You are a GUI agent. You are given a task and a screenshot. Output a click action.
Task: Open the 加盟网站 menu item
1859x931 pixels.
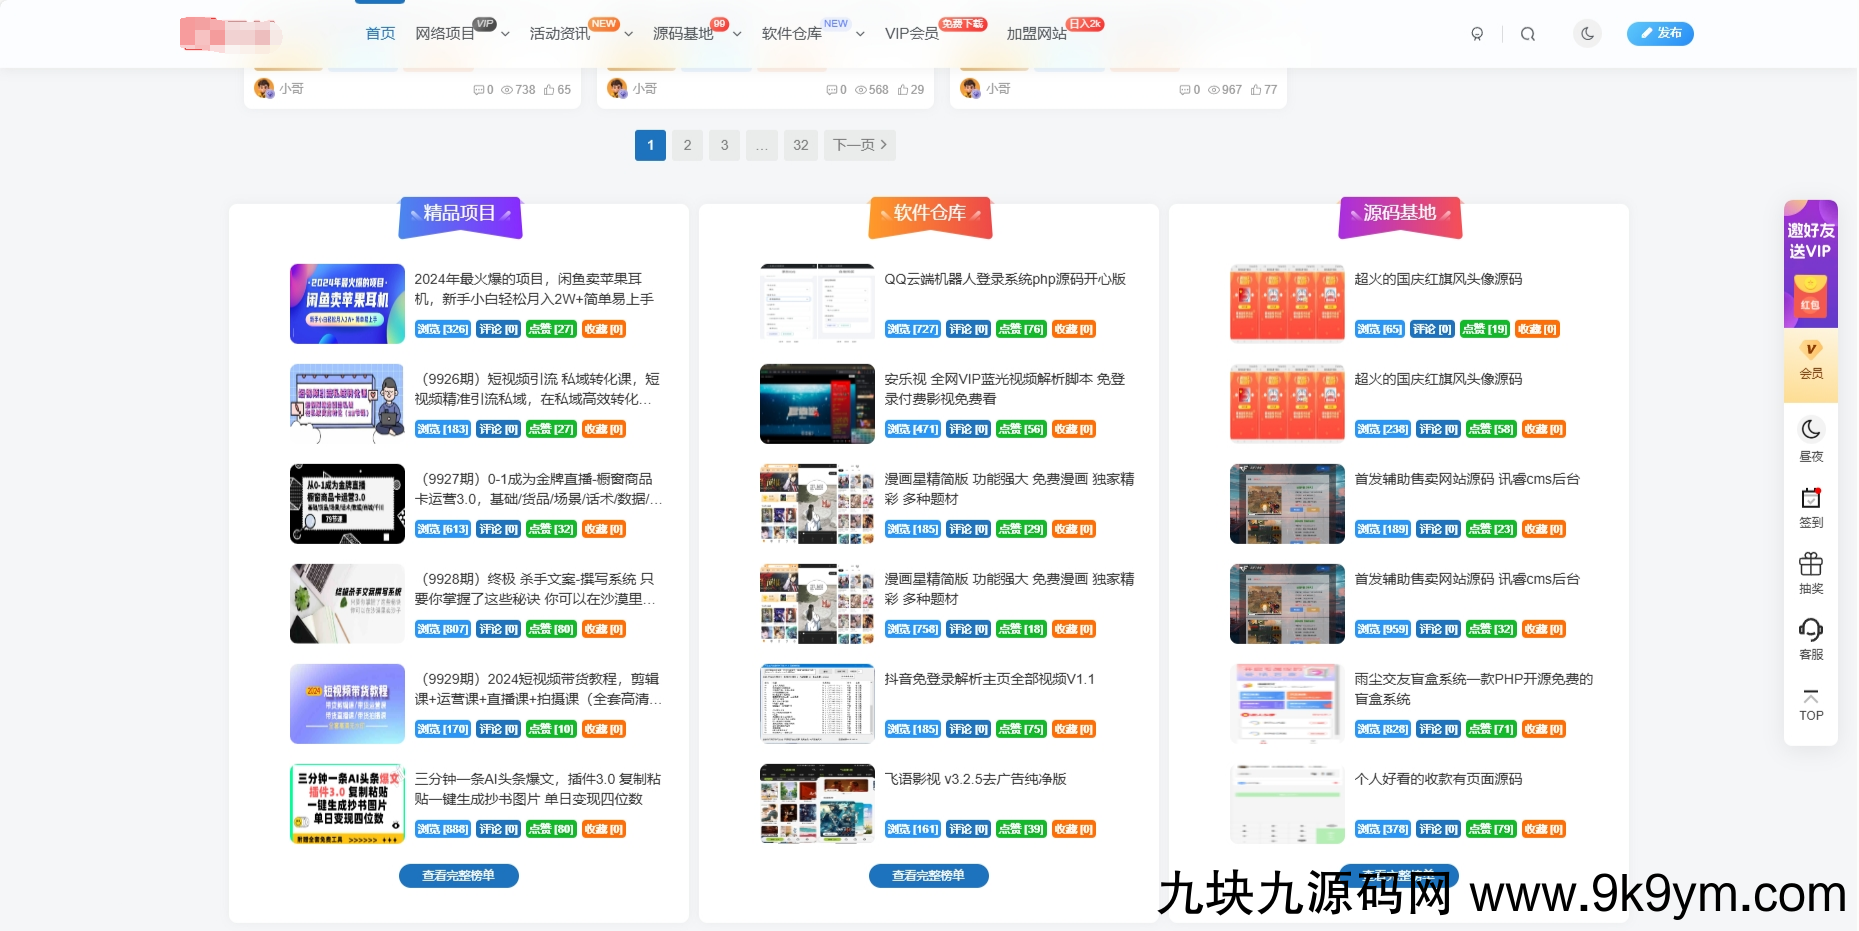coord(1036,34)
